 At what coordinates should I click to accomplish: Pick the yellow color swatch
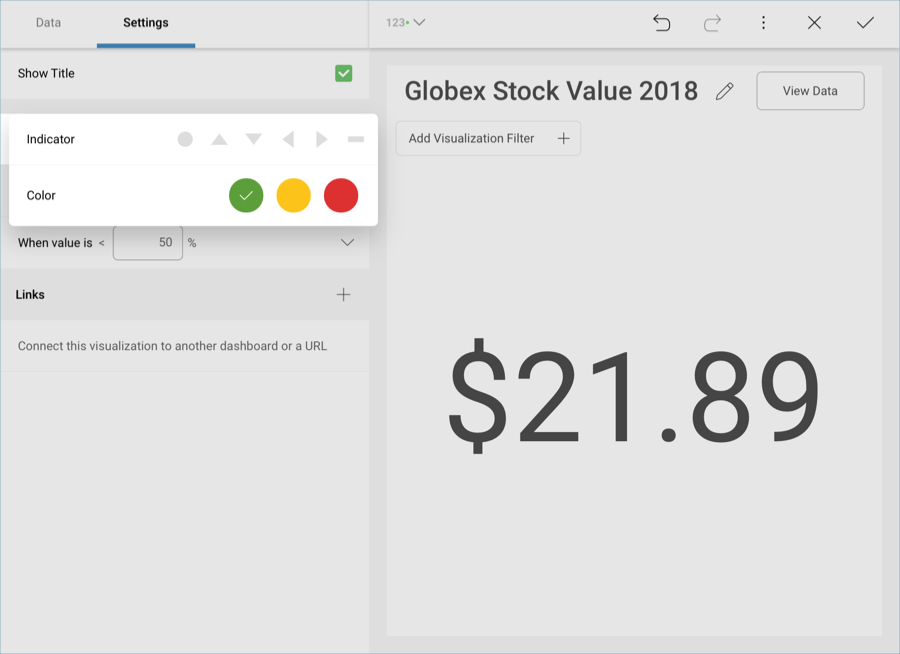(x=293, y=196)
